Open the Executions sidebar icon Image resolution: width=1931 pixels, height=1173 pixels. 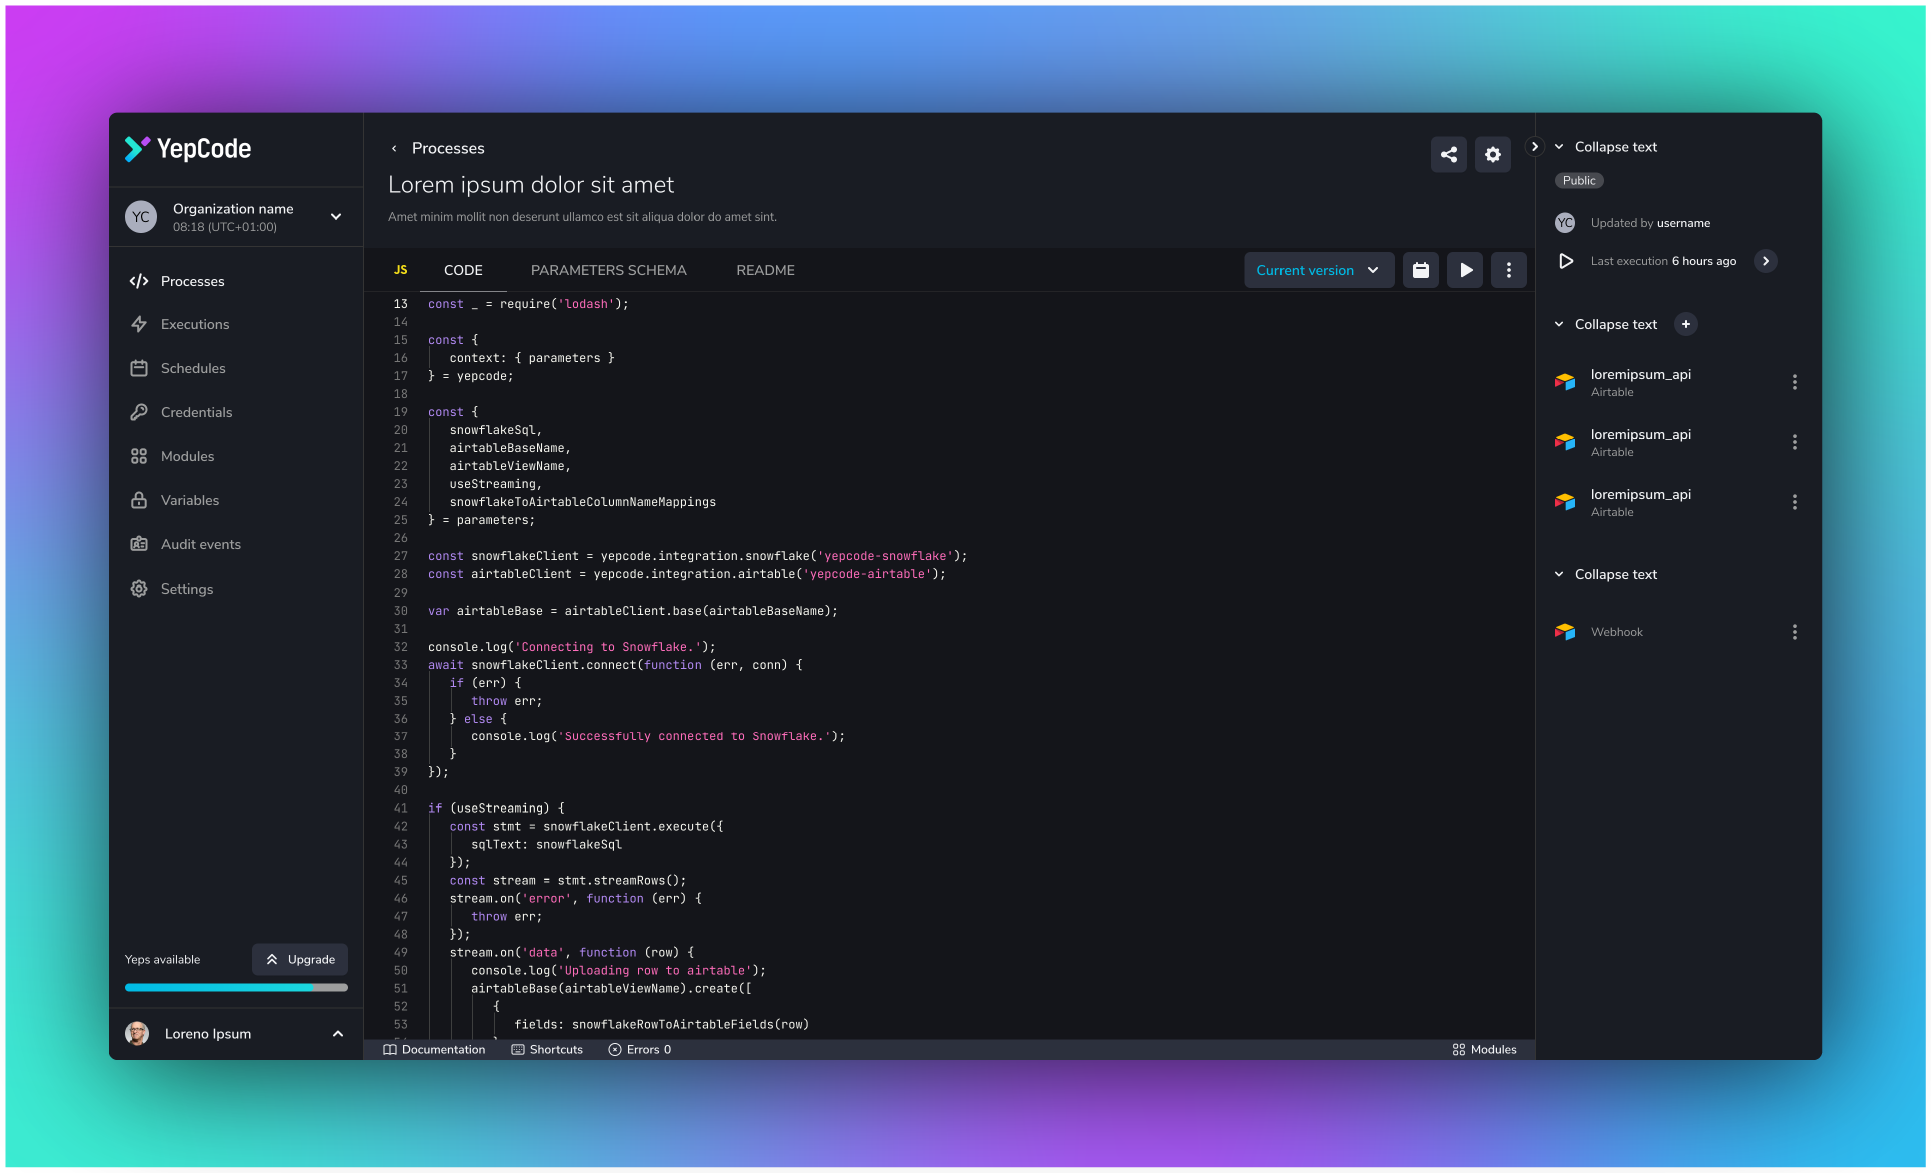[139, 324]
